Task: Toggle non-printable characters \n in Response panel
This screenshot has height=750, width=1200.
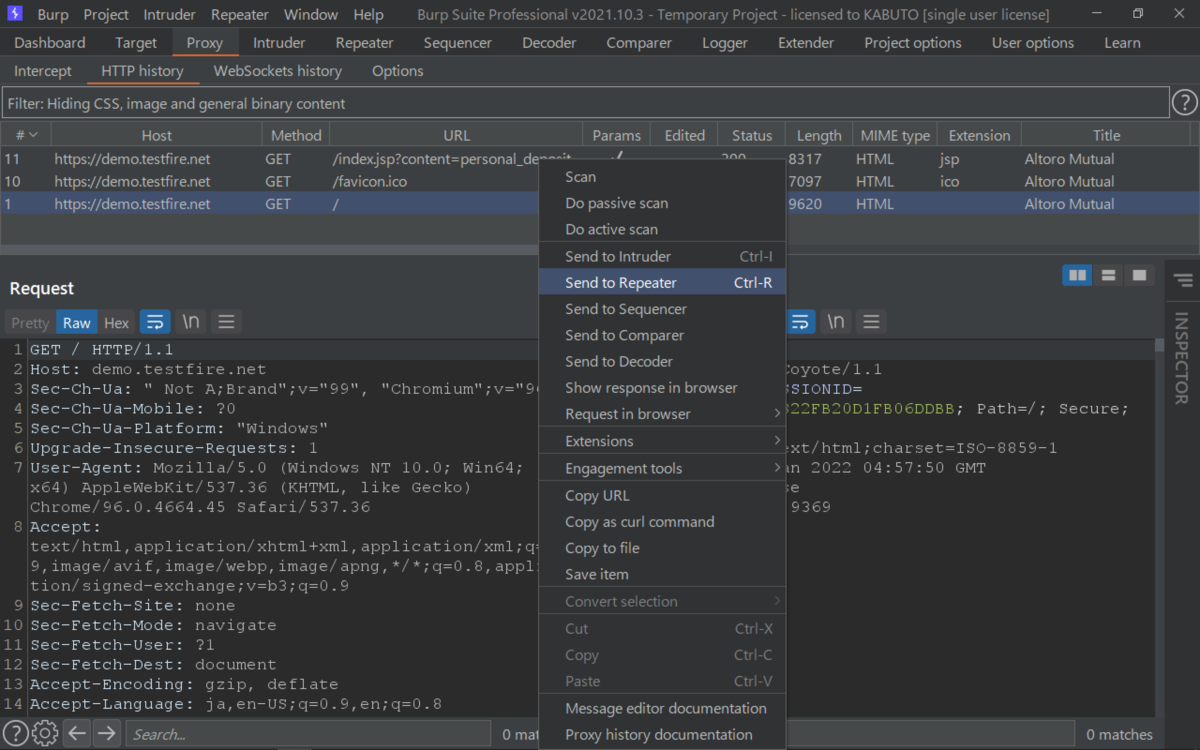Action: 836,322
